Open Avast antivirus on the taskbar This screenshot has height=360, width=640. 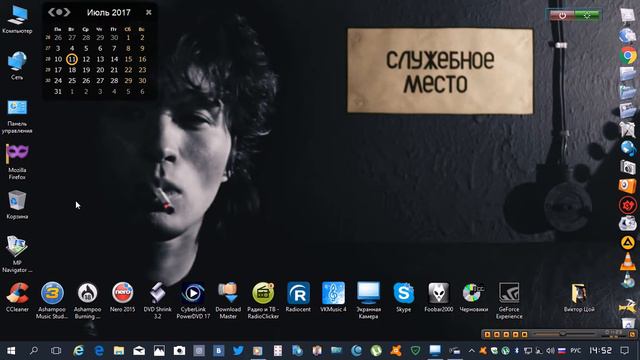tap(396, 351)
